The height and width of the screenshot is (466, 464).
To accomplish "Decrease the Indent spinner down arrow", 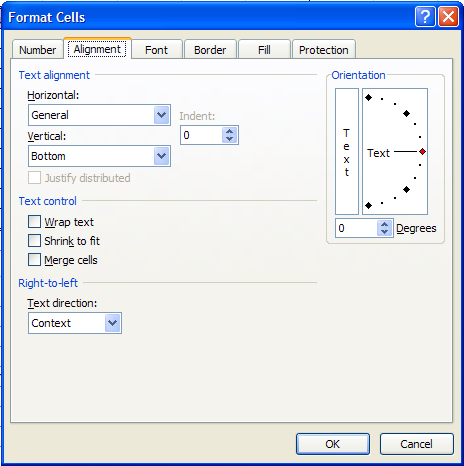I will pyautogui.click(x=229, y=139).
